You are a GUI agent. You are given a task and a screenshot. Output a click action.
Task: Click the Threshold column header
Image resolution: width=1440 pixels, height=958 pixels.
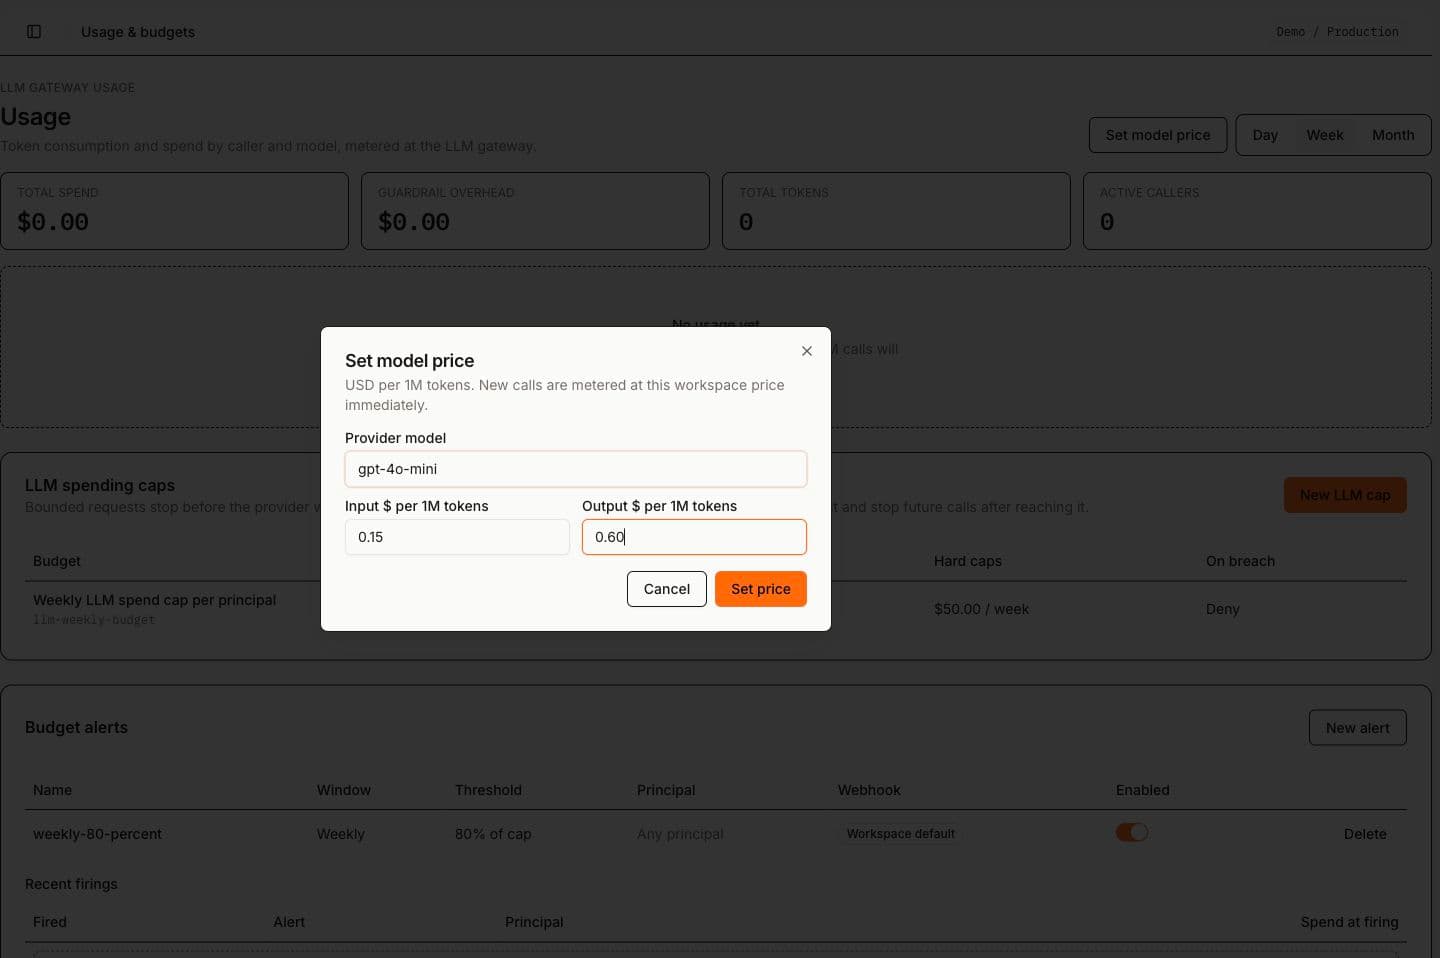click(x=488, y=790)
